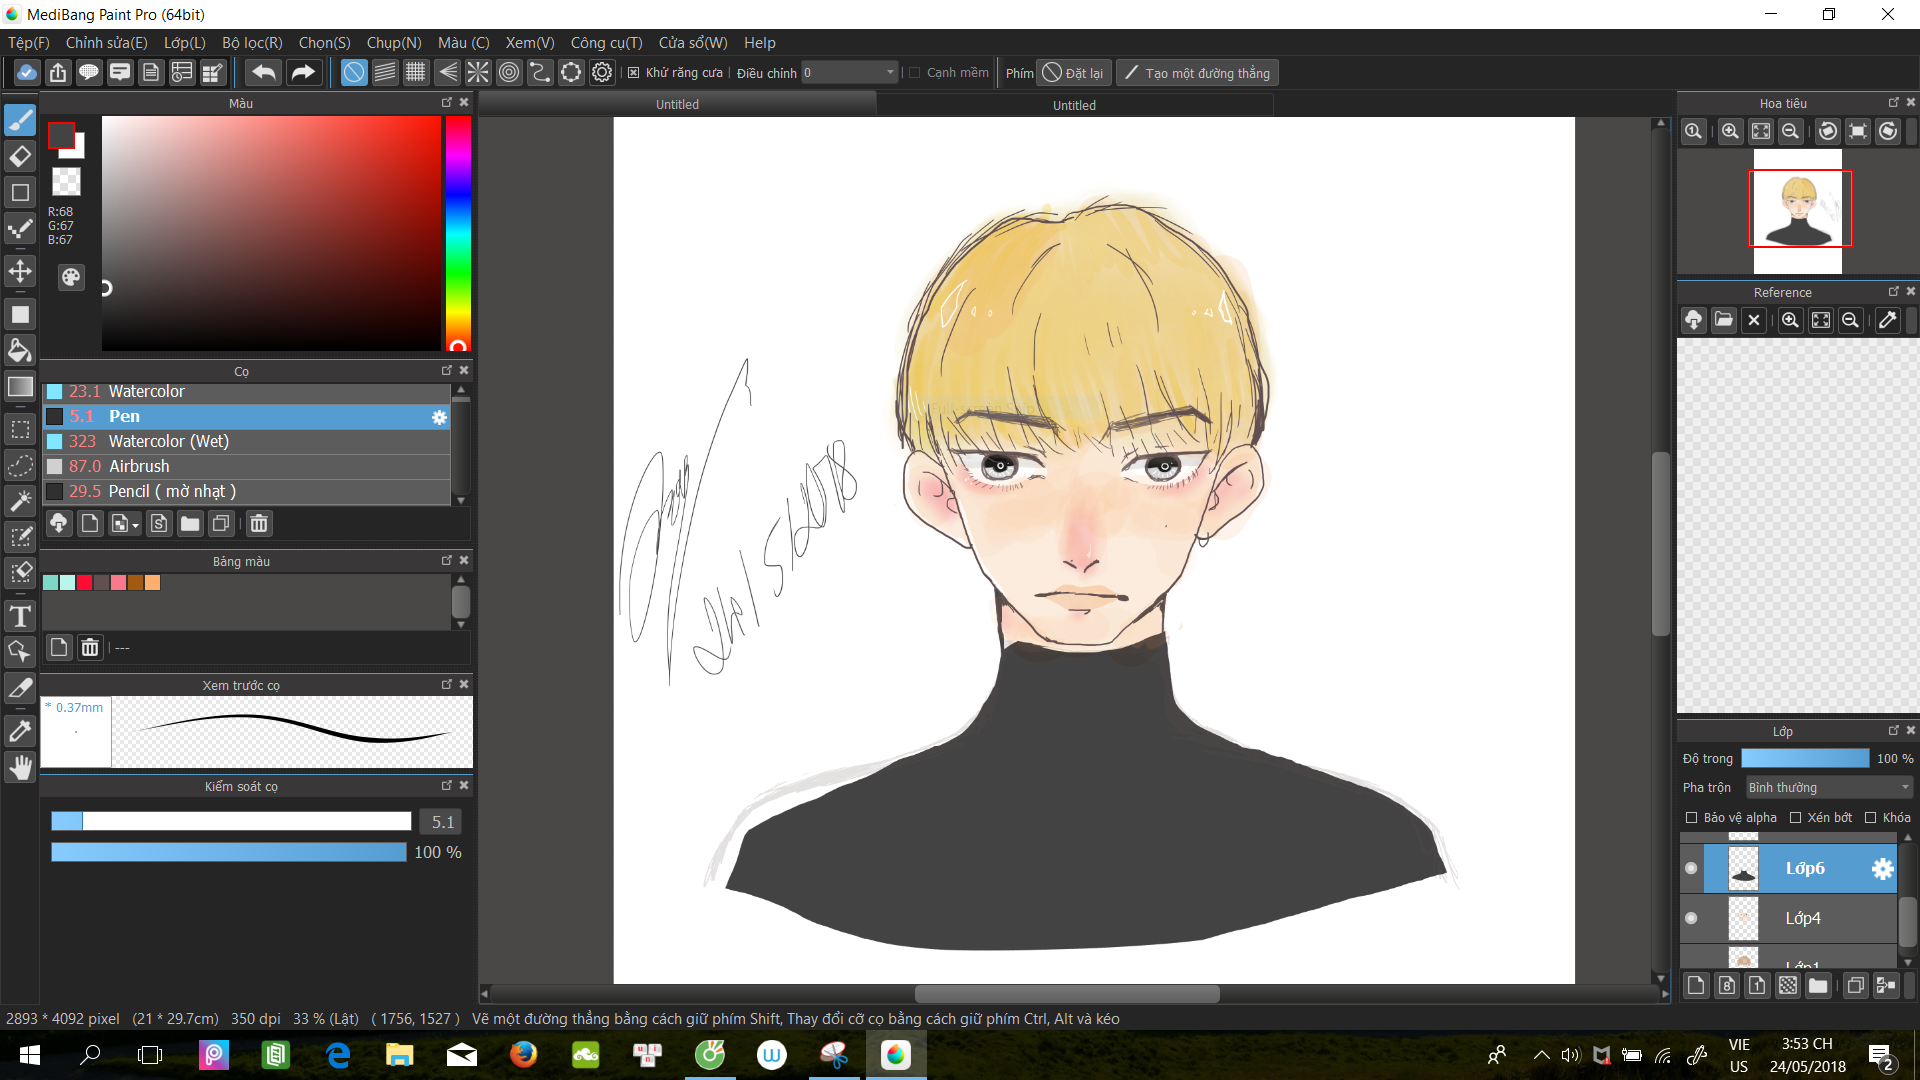
Task: Switch to the first Untitled tab
Action: pyautogui.click(x=677, y=104)
